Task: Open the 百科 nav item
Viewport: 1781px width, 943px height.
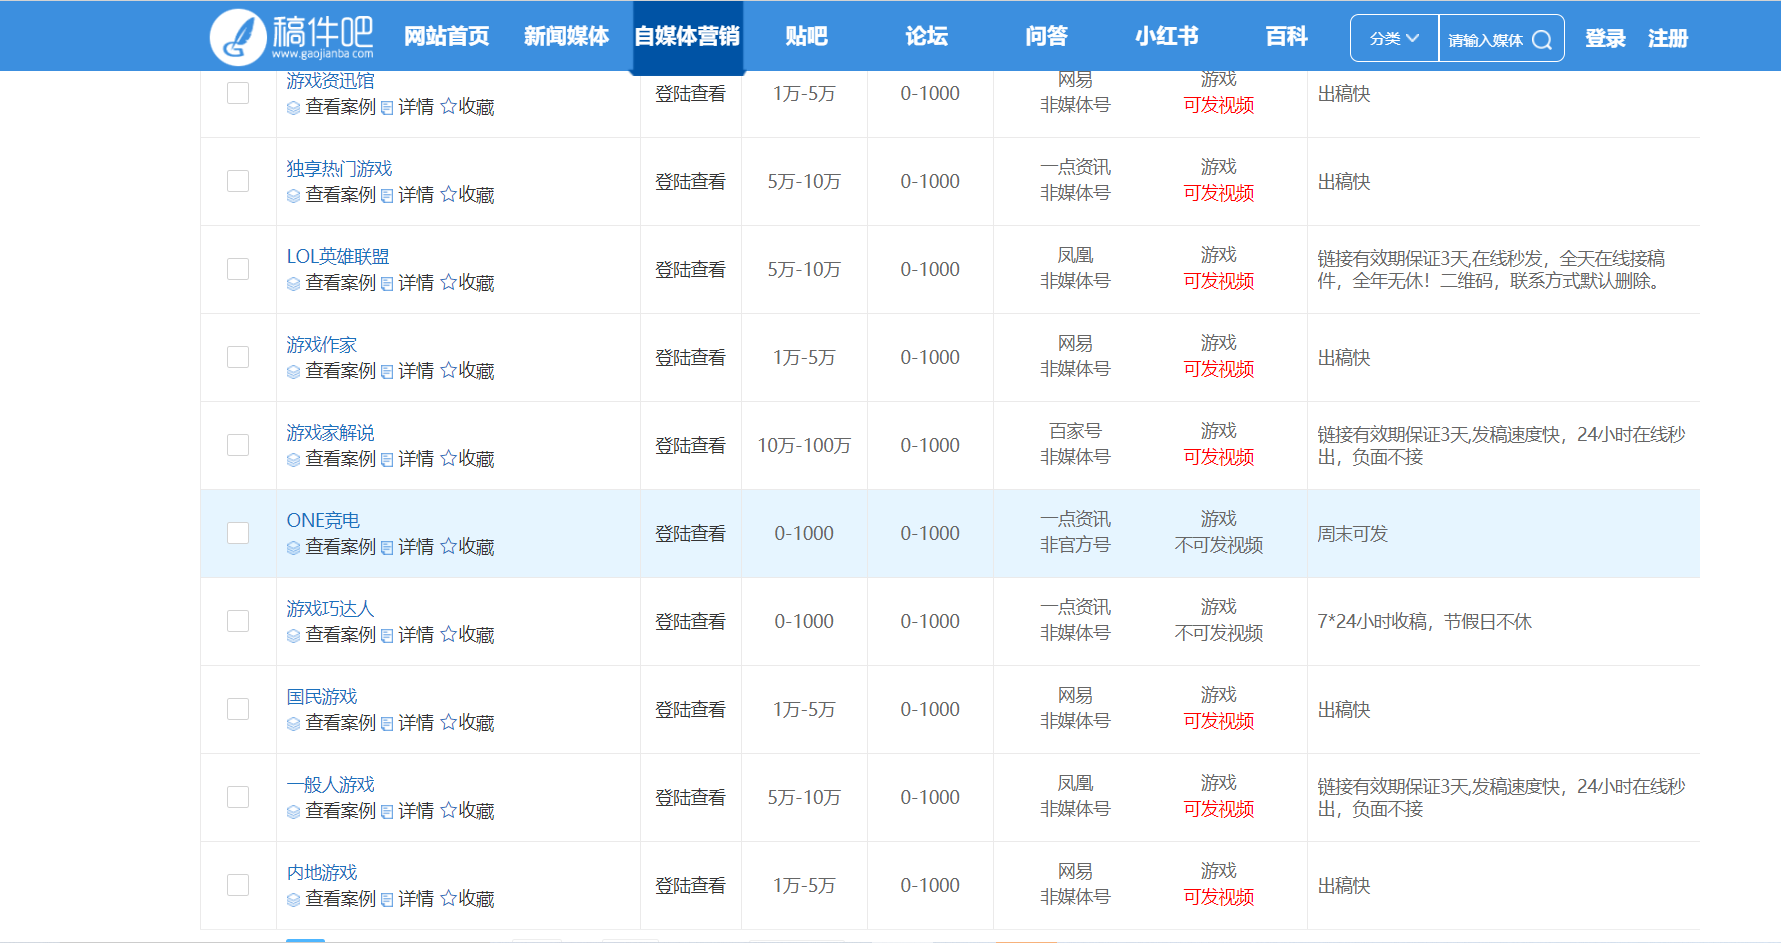Action: tap(1286, 37)
